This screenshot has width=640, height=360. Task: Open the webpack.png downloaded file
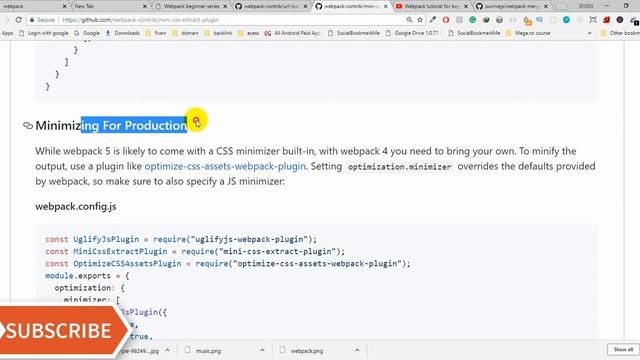[x=306, y=351]
